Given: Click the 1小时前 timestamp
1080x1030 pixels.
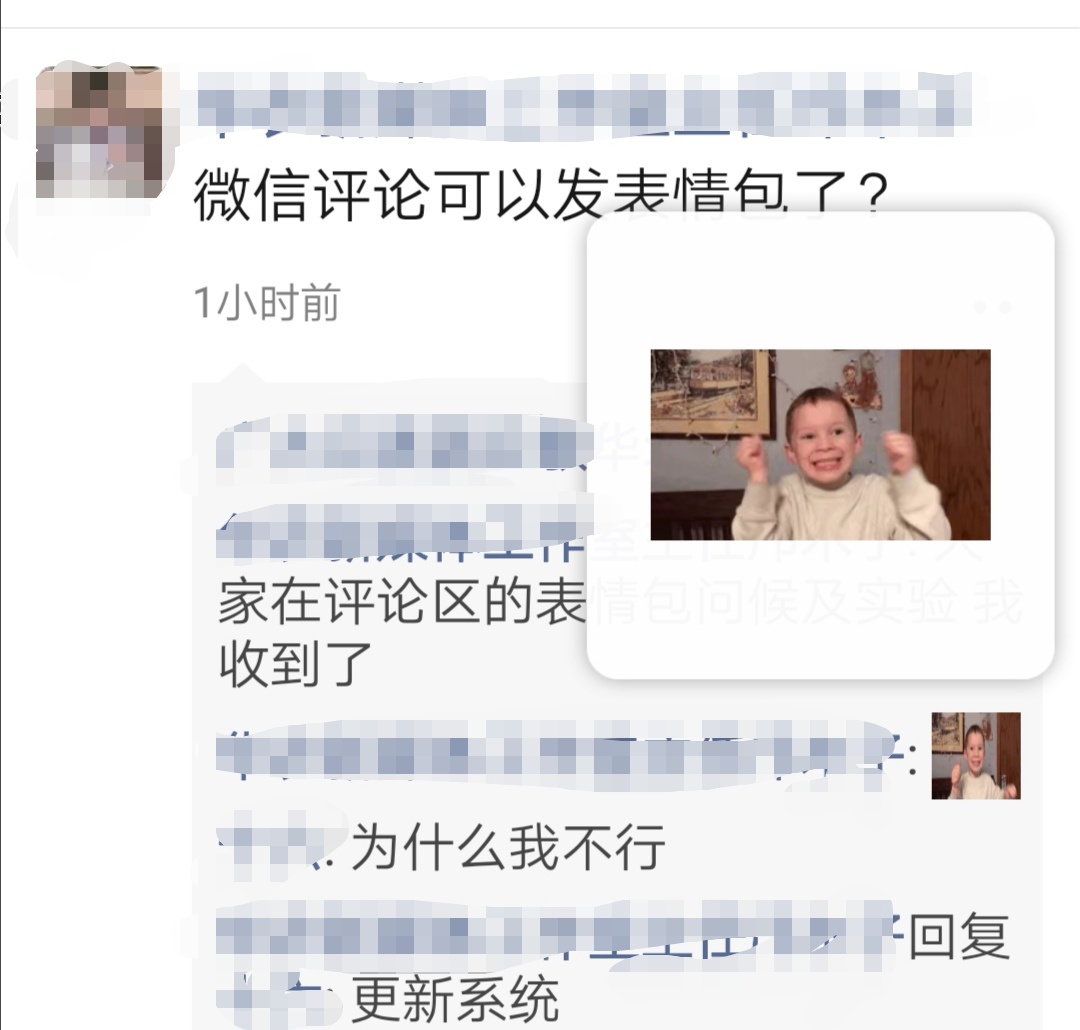Looking at the screenshot, I should 267,302.
